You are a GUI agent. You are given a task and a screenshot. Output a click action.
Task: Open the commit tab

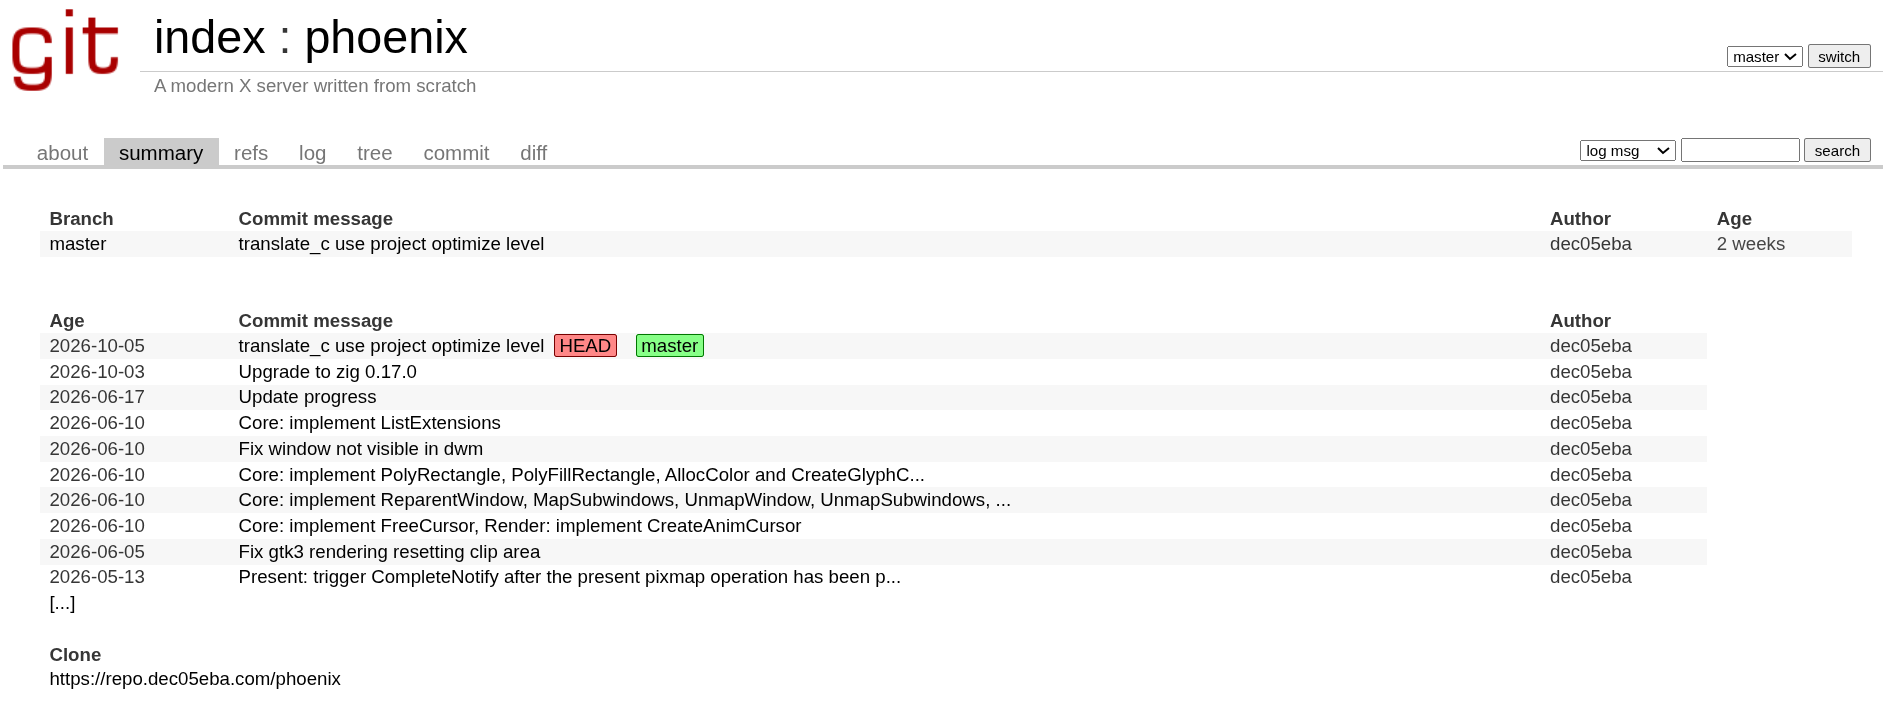(456, 153)
